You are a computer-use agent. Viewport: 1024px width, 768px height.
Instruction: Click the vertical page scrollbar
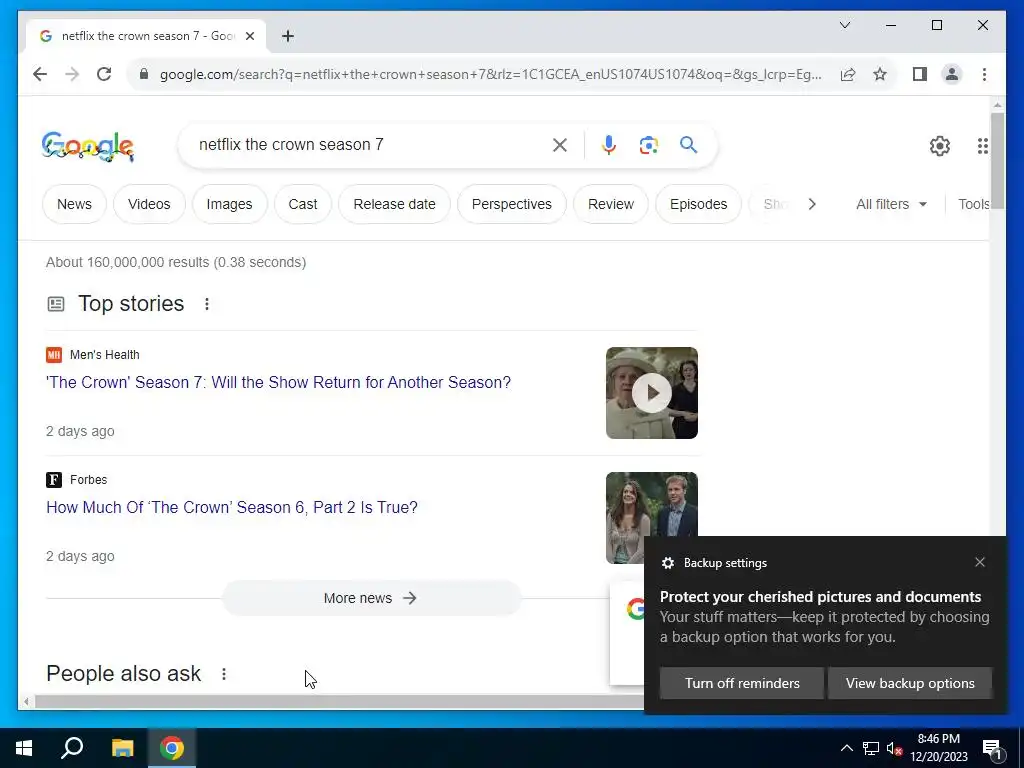point(997,161)
